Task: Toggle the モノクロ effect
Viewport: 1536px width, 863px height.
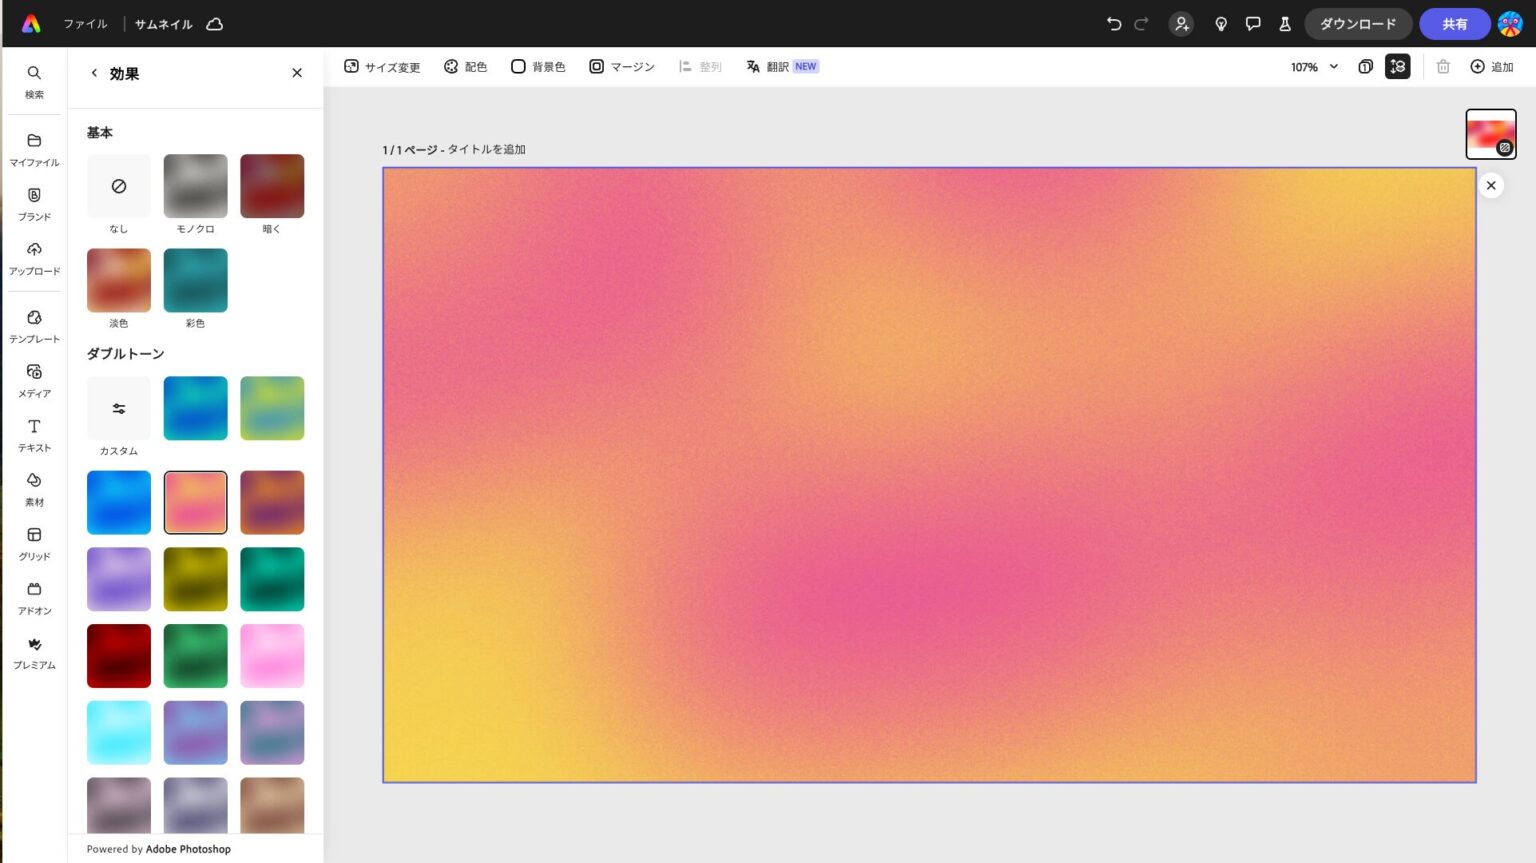Action: [195, 186]
